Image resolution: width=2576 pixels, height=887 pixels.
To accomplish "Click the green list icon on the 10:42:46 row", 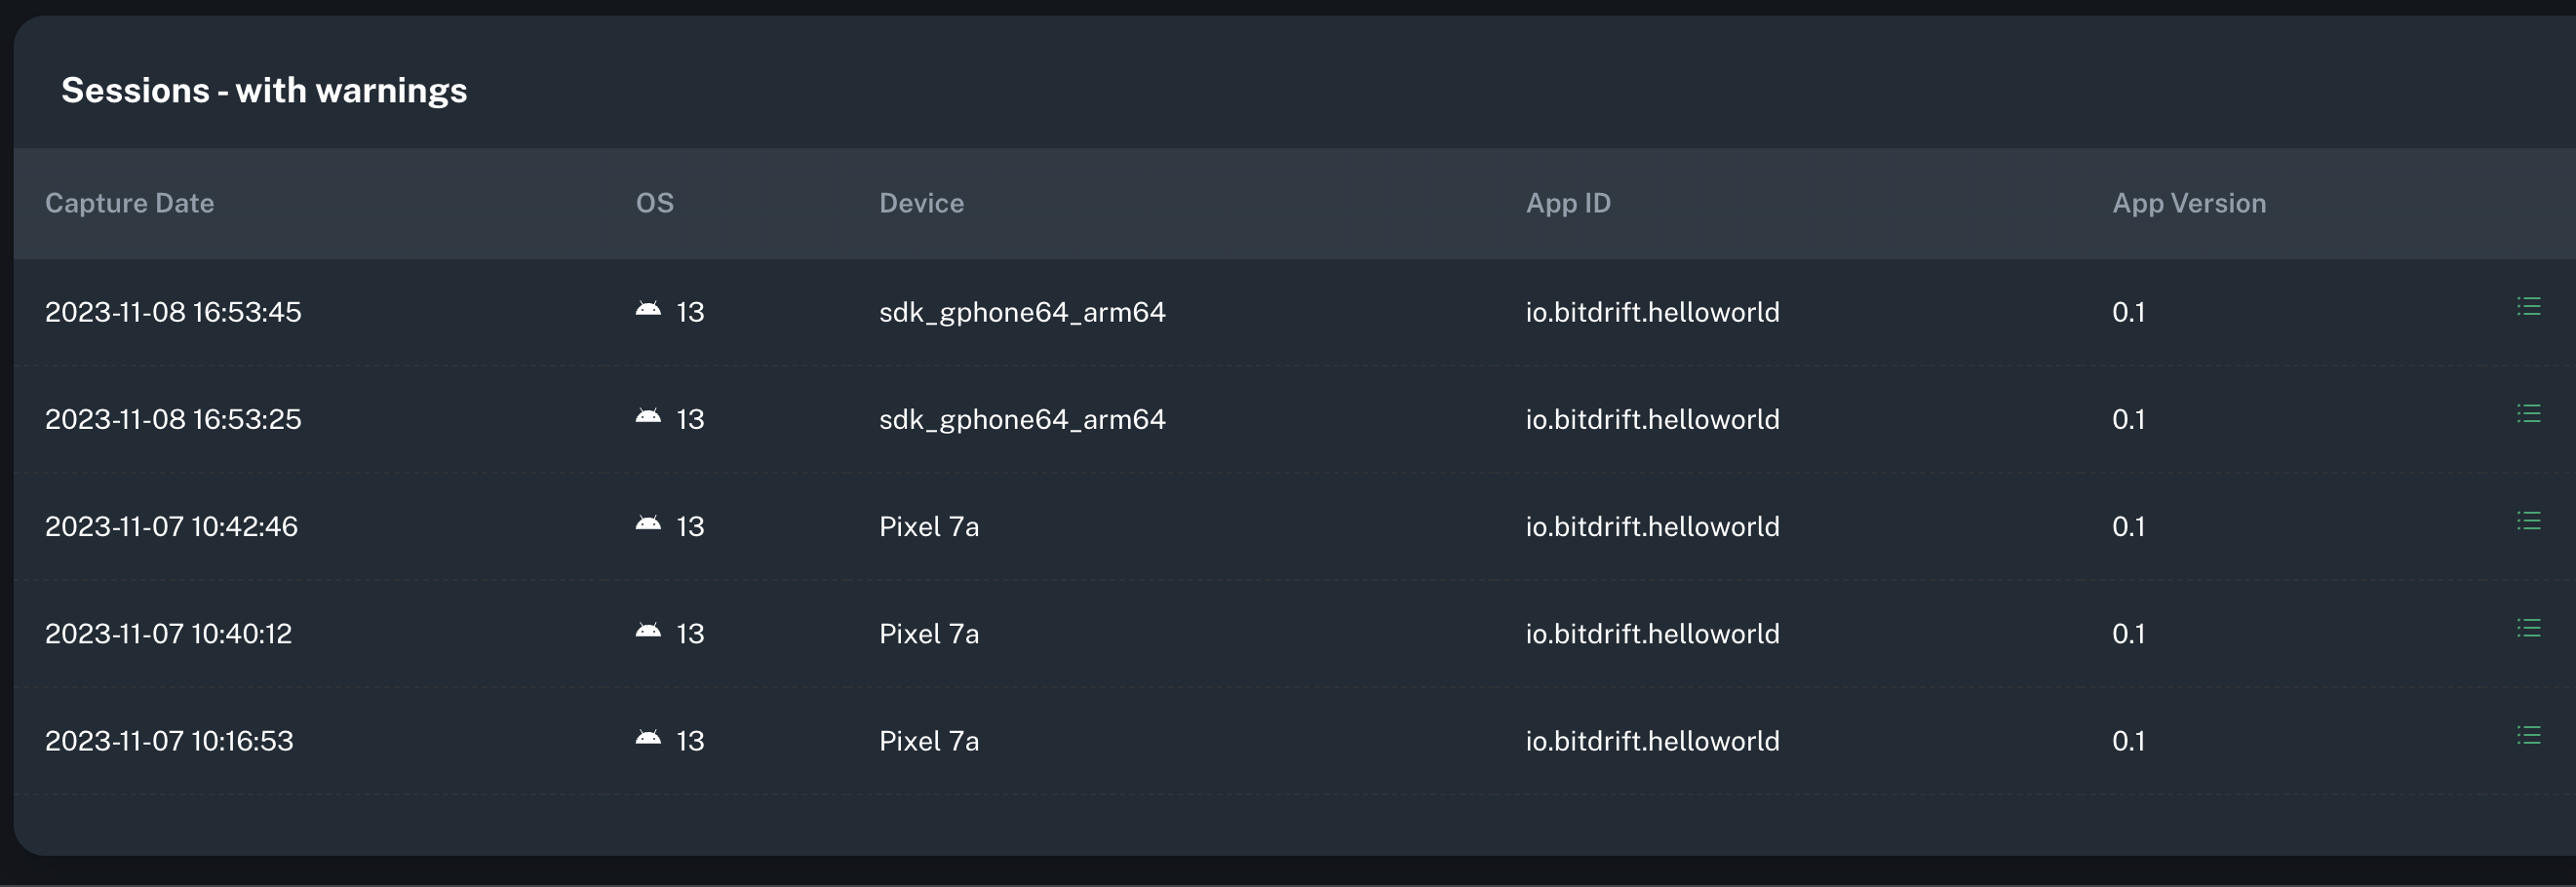I will point(2530,520).
